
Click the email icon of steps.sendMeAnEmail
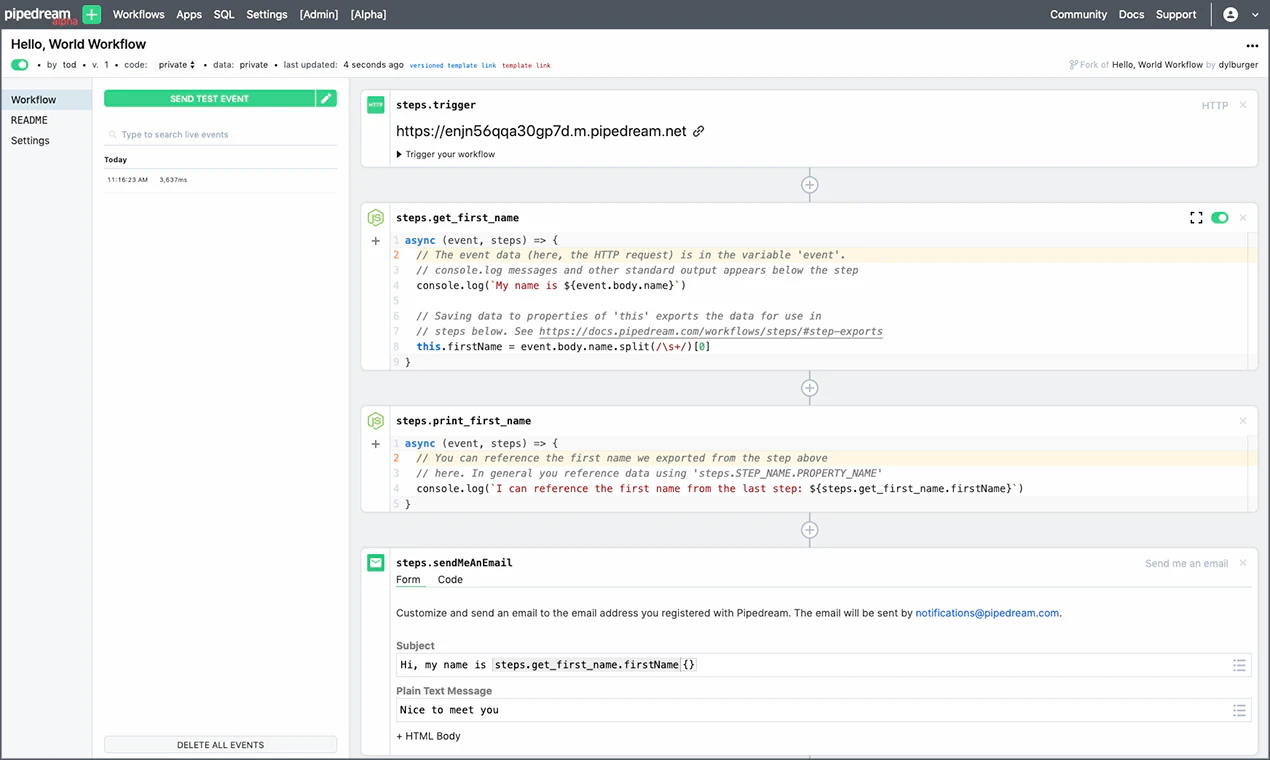tap(376, 563)
